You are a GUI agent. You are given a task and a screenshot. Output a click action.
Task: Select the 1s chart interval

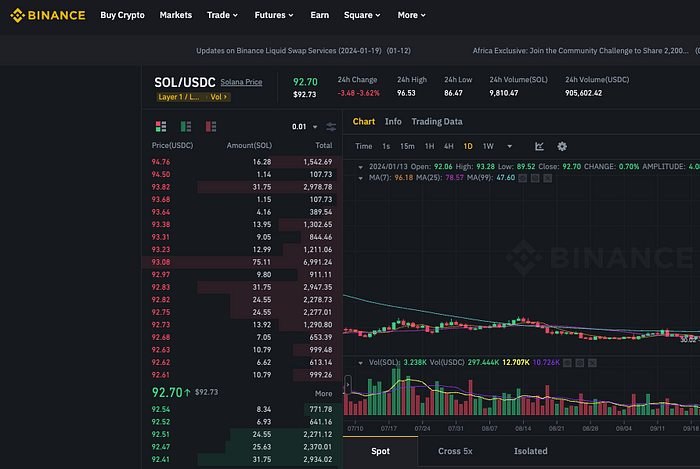386,146
